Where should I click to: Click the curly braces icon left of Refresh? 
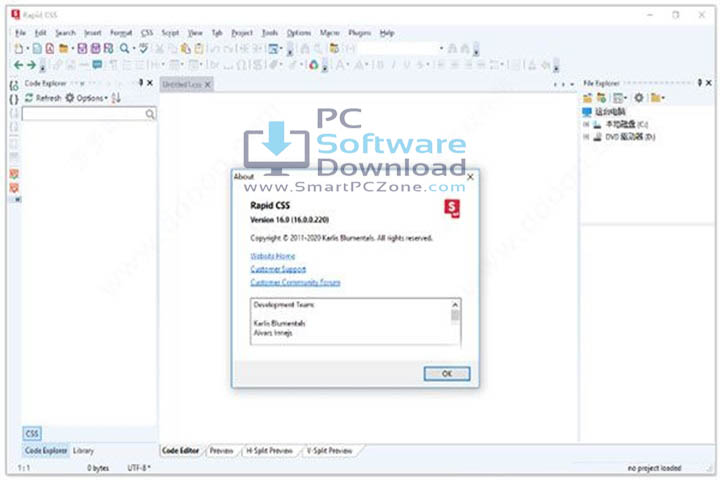click(14, 99)
